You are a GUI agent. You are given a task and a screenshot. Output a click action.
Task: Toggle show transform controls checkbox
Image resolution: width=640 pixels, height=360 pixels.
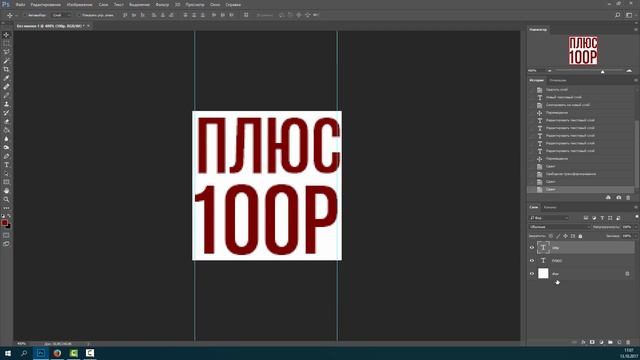pyautogui.click(x=79, y=15)
